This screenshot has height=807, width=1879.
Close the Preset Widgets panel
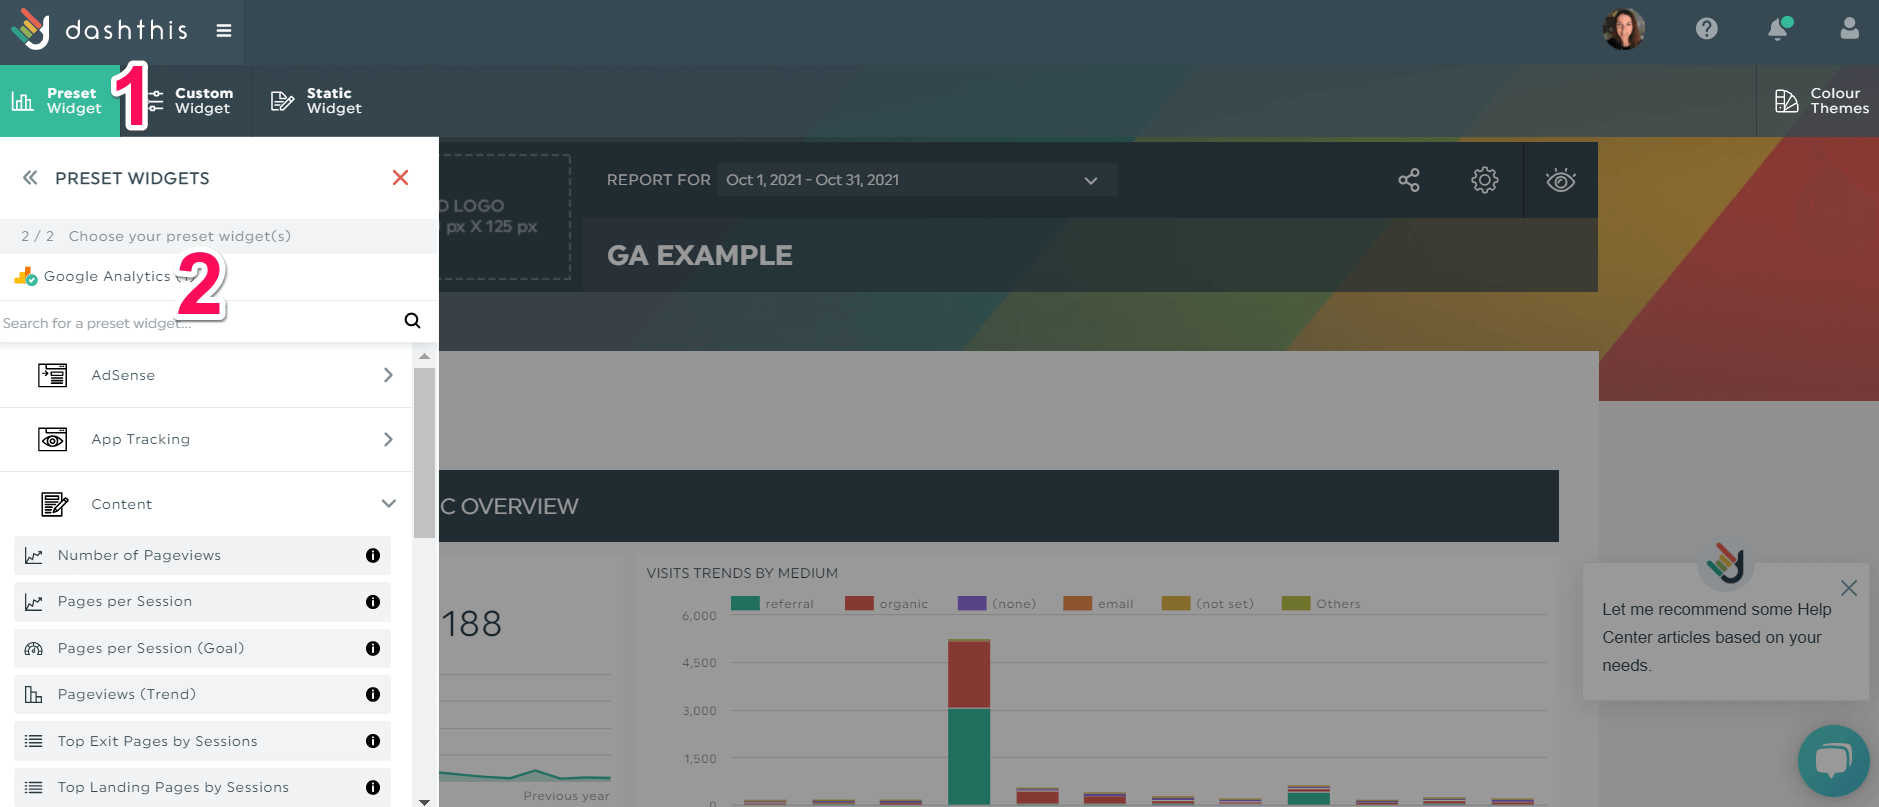pos(400,178)
